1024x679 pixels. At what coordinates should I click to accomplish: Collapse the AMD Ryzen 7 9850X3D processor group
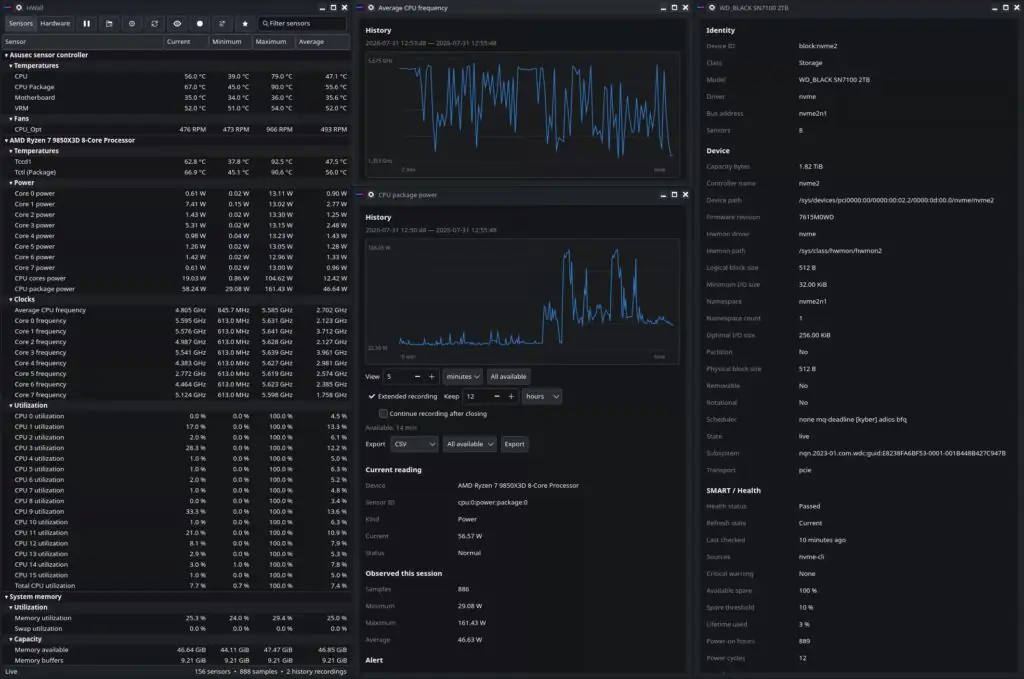[7, 140]
